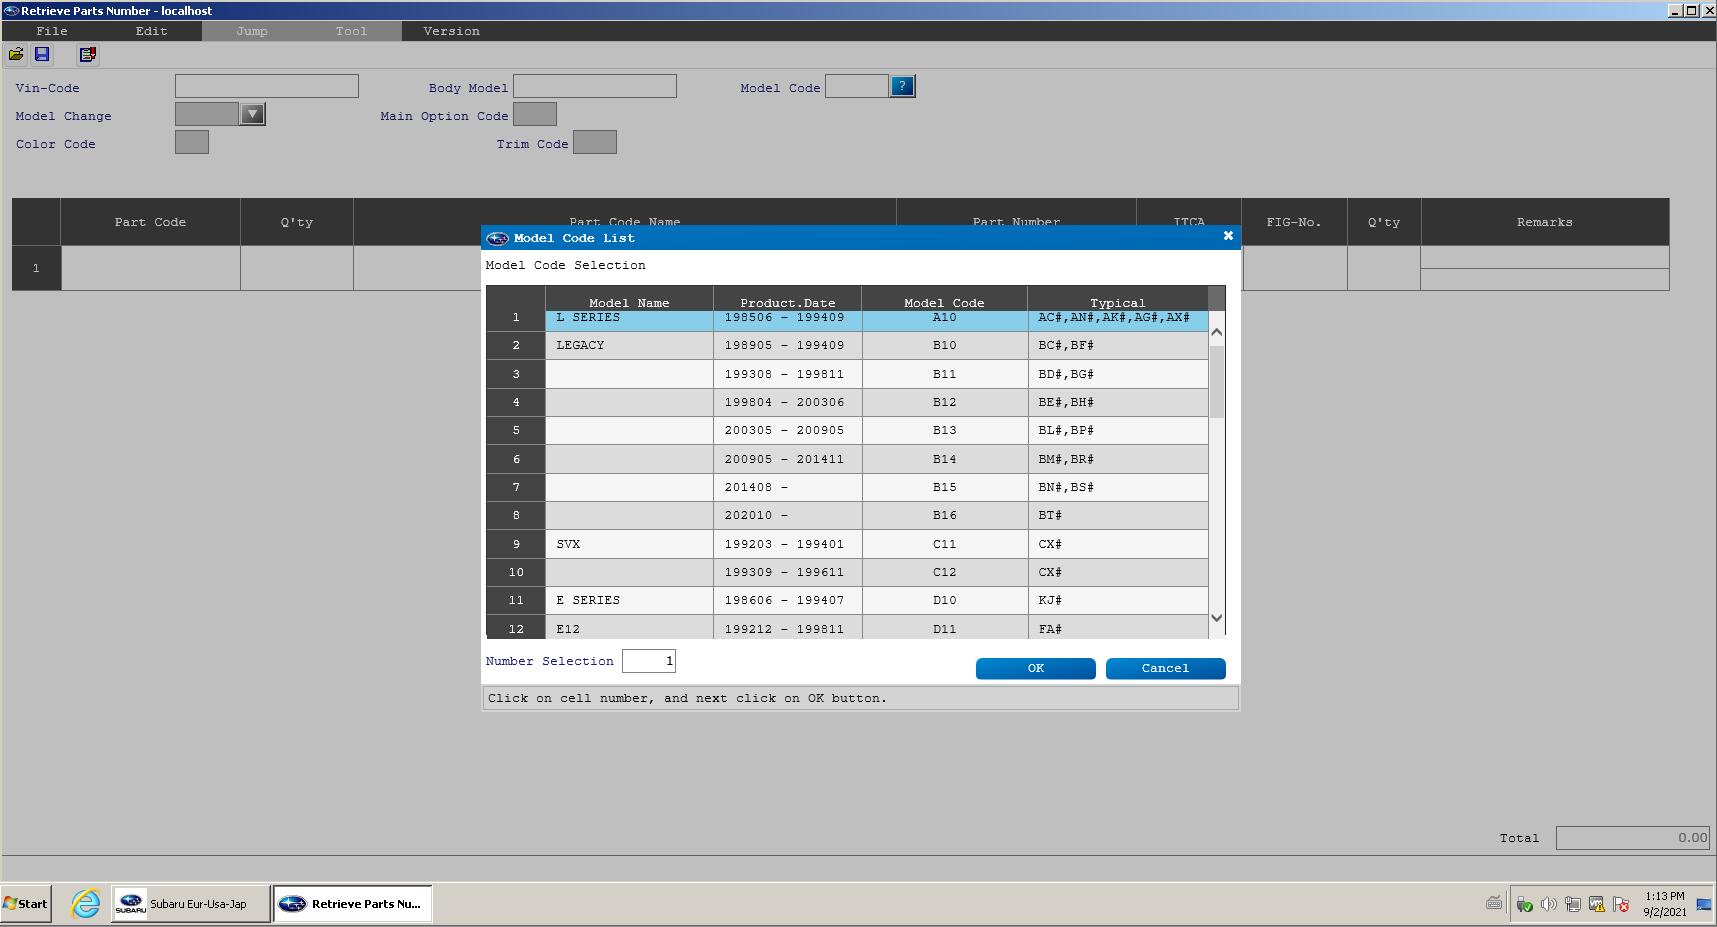This screenshot has width=1717, height=927.
Task: Save using the floppy disk toolbar icon
Action: tap(42, 54)
